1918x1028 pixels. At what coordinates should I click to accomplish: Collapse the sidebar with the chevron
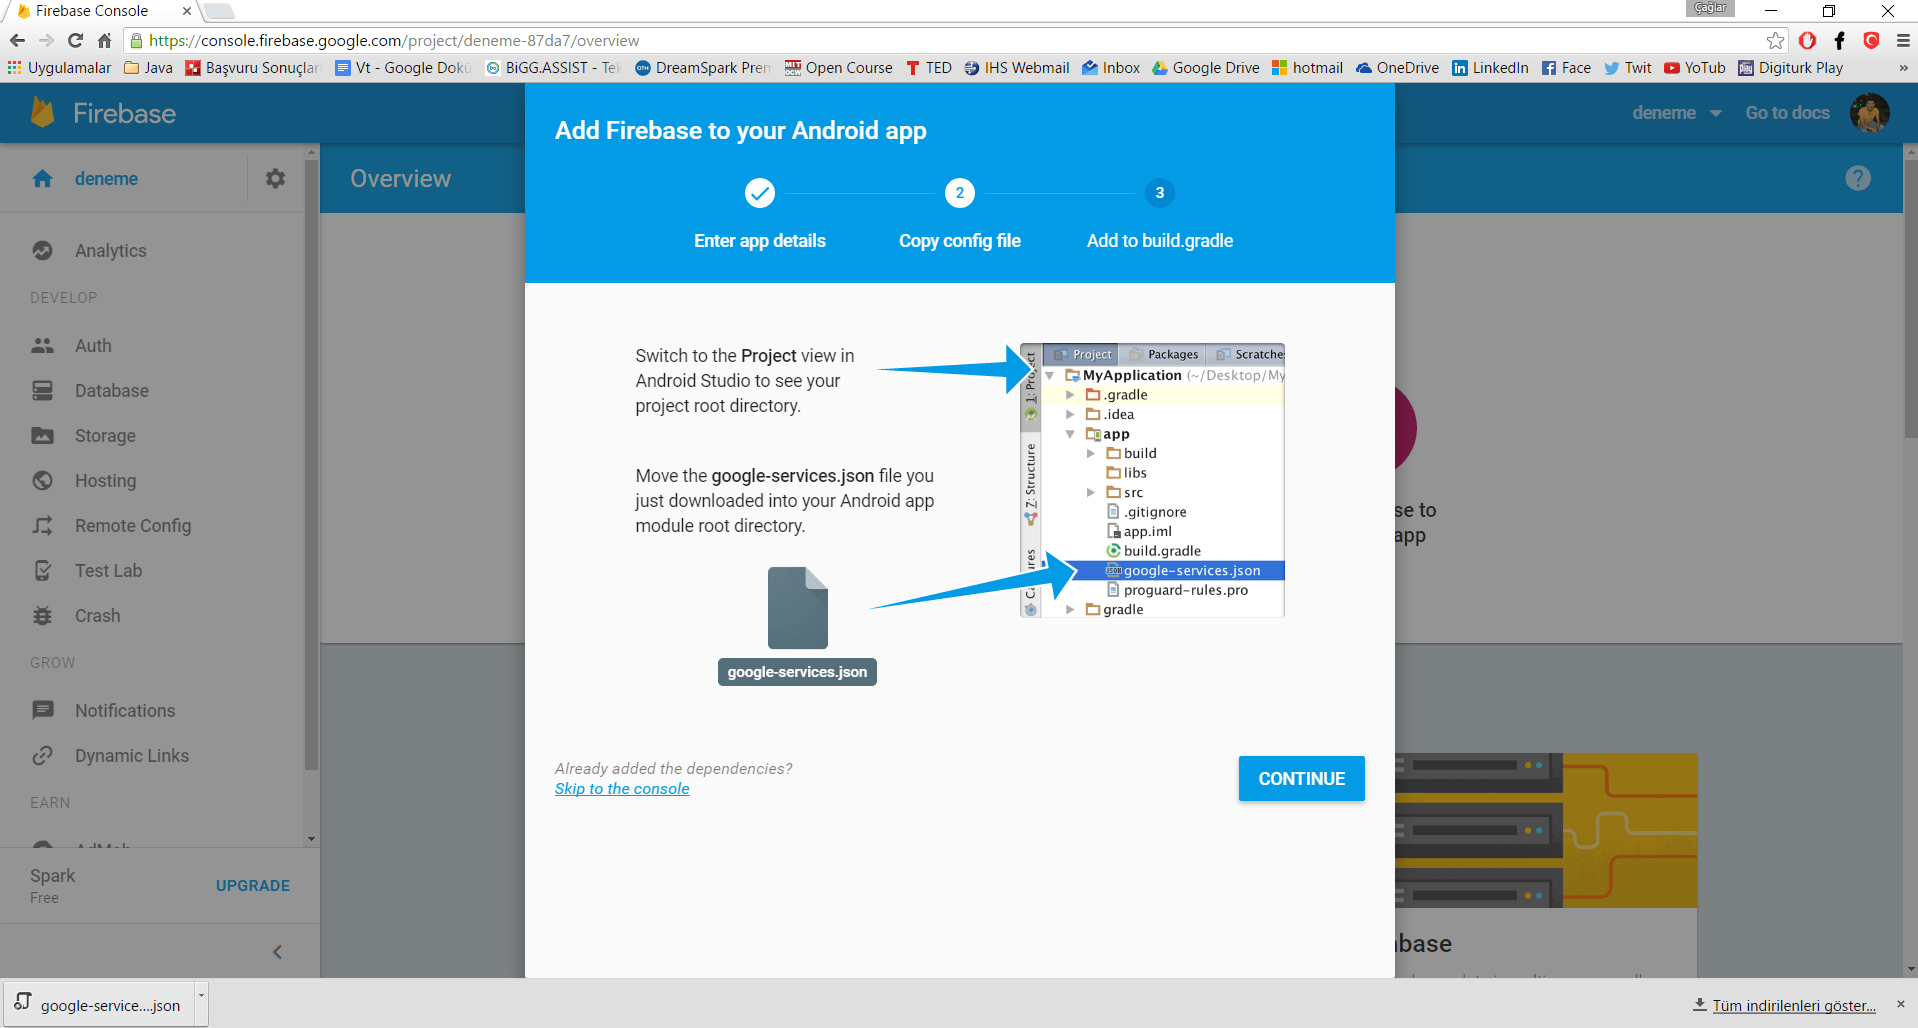pos(277,952)
